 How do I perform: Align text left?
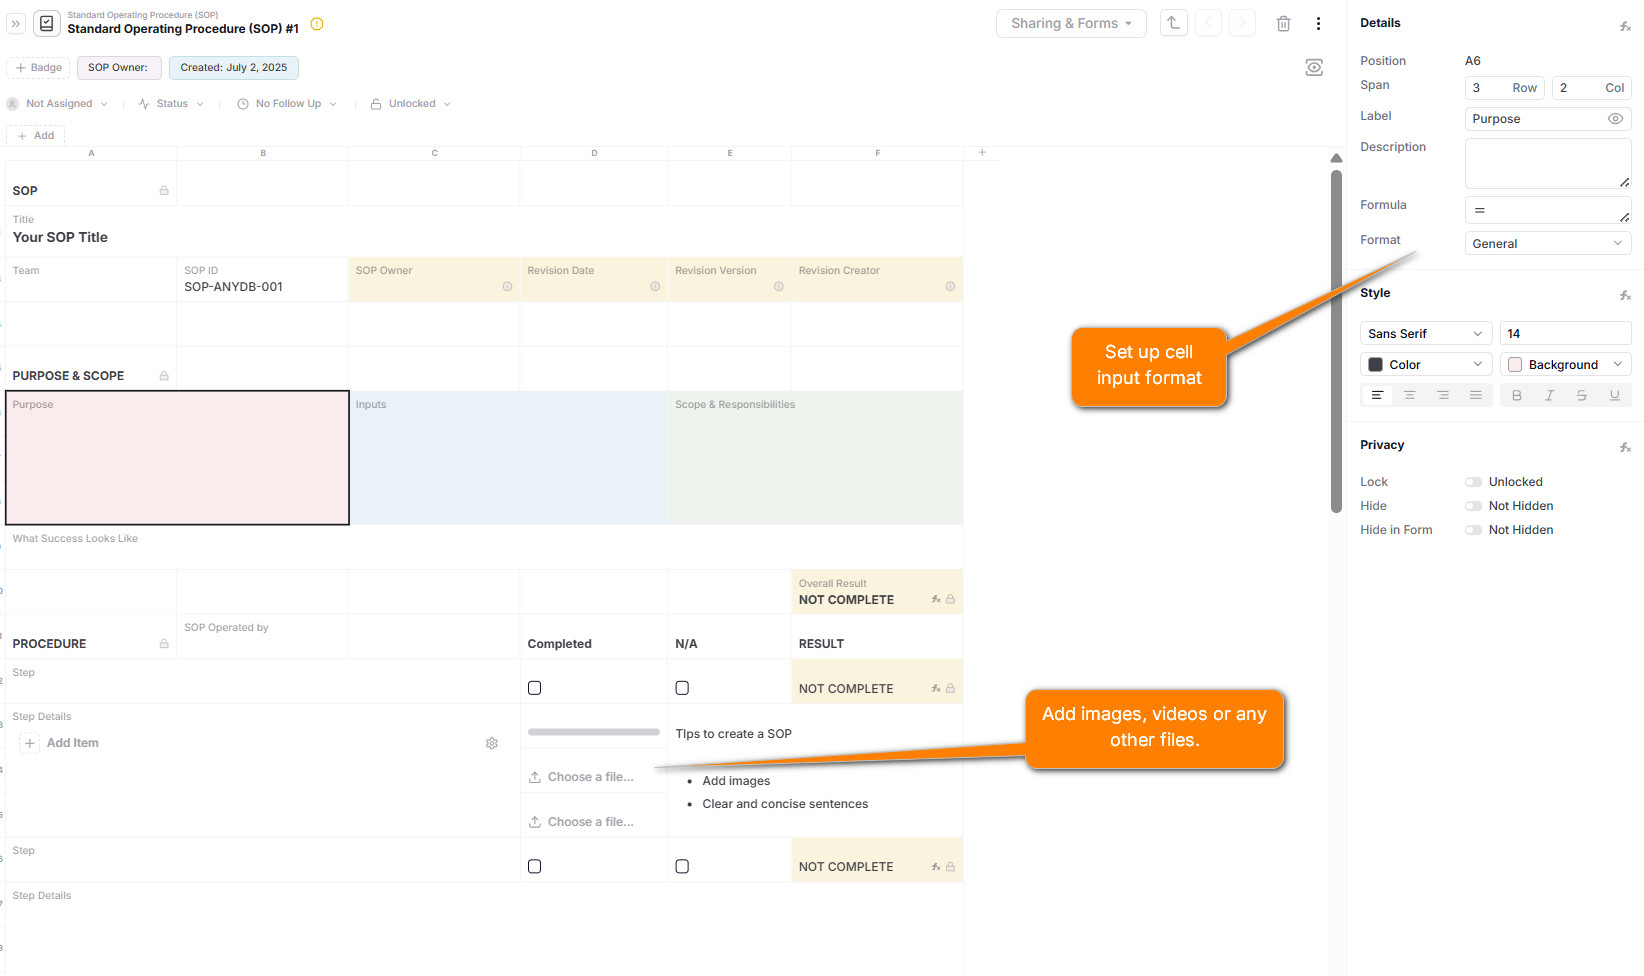point(1377,395)
